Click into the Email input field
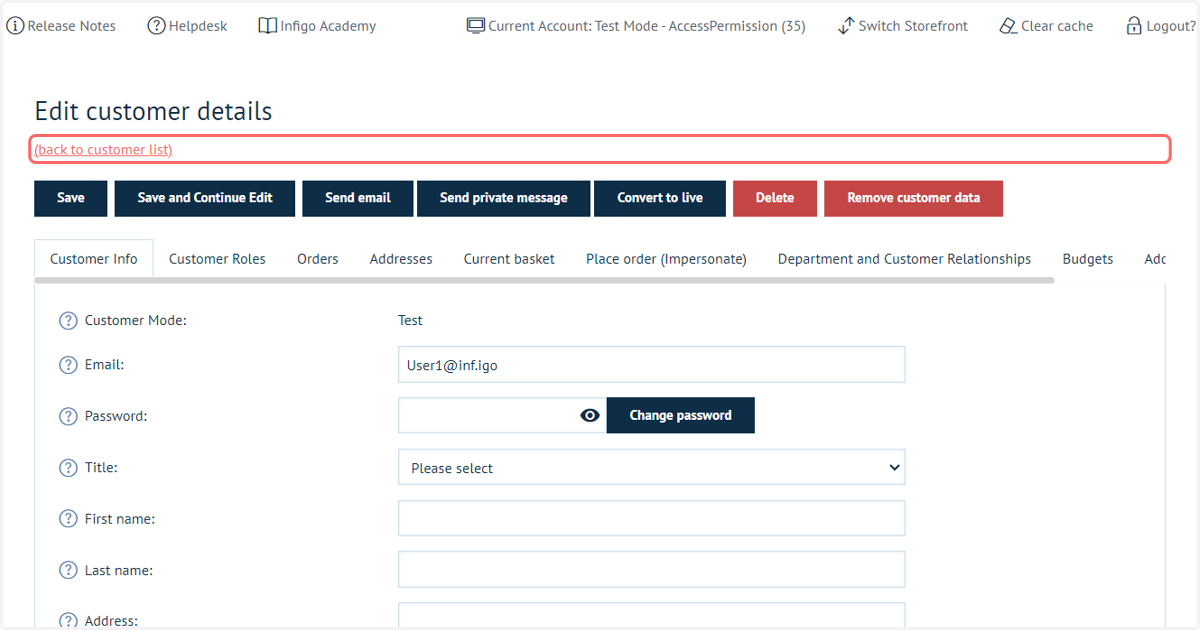The image size is (1200, 630). (x=652, y=365)
